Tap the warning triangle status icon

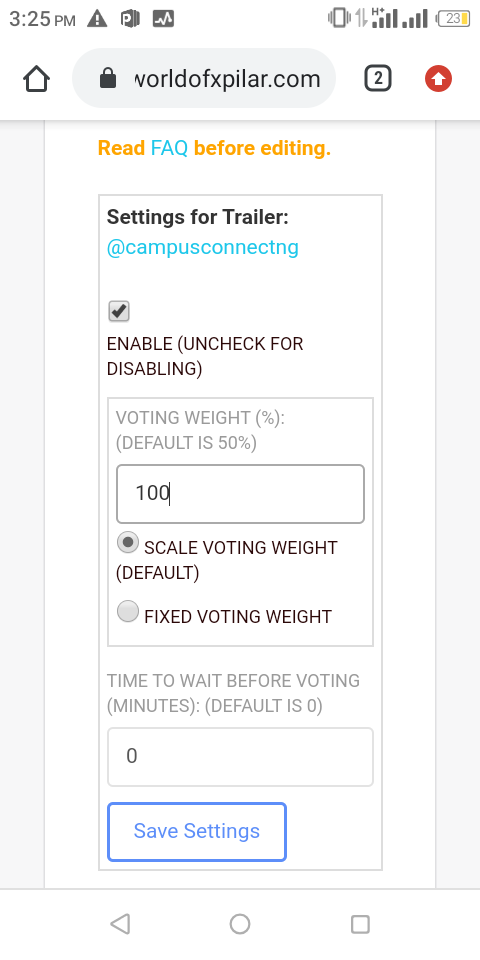[97, 19]
